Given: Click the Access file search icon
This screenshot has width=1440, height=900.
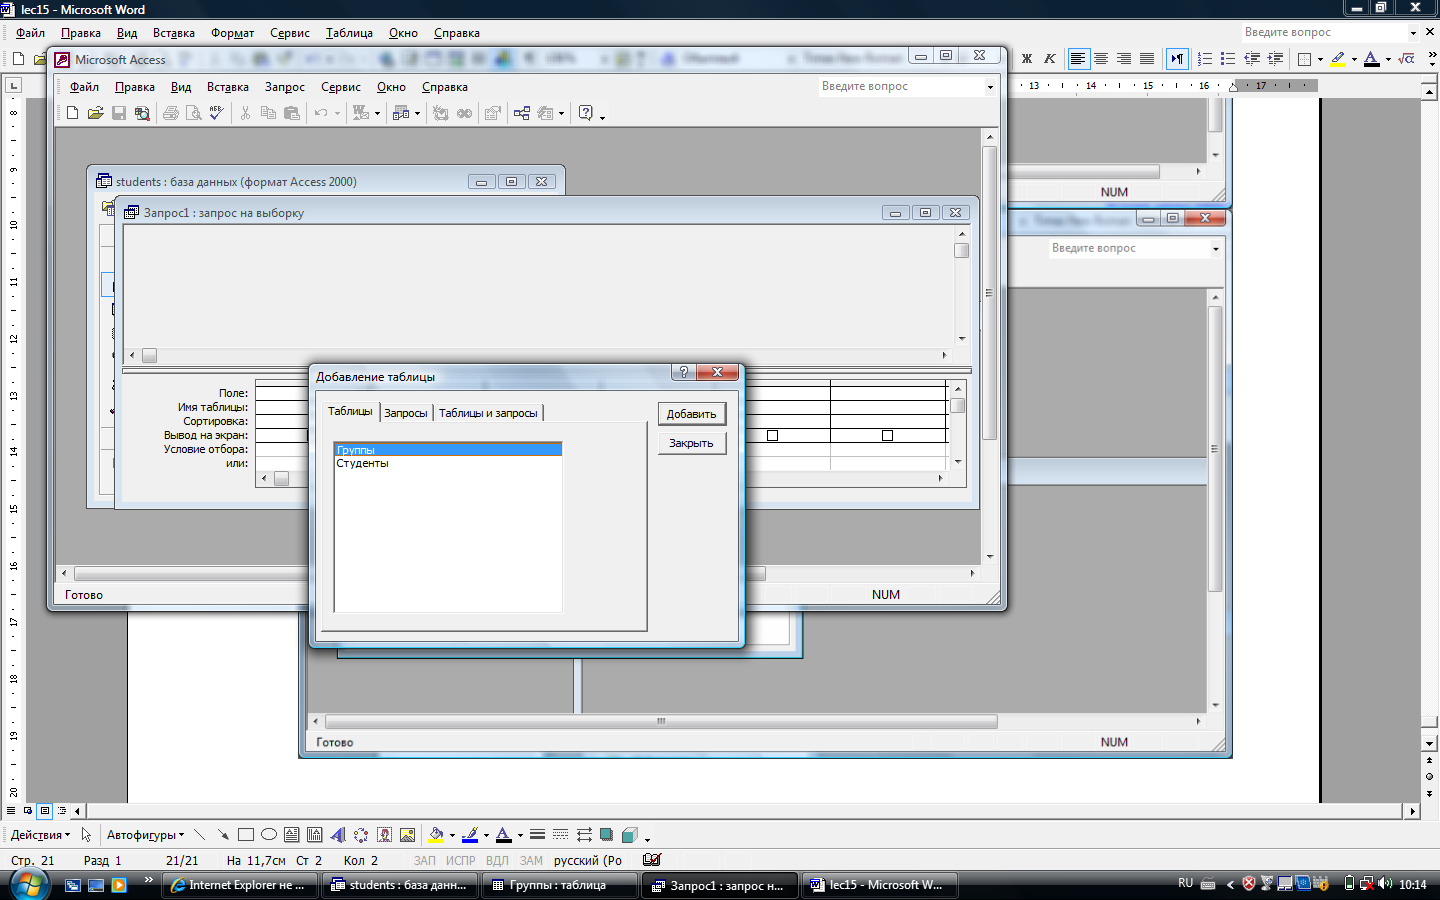Looking at the screenshot, I should (x=142, y=113).
